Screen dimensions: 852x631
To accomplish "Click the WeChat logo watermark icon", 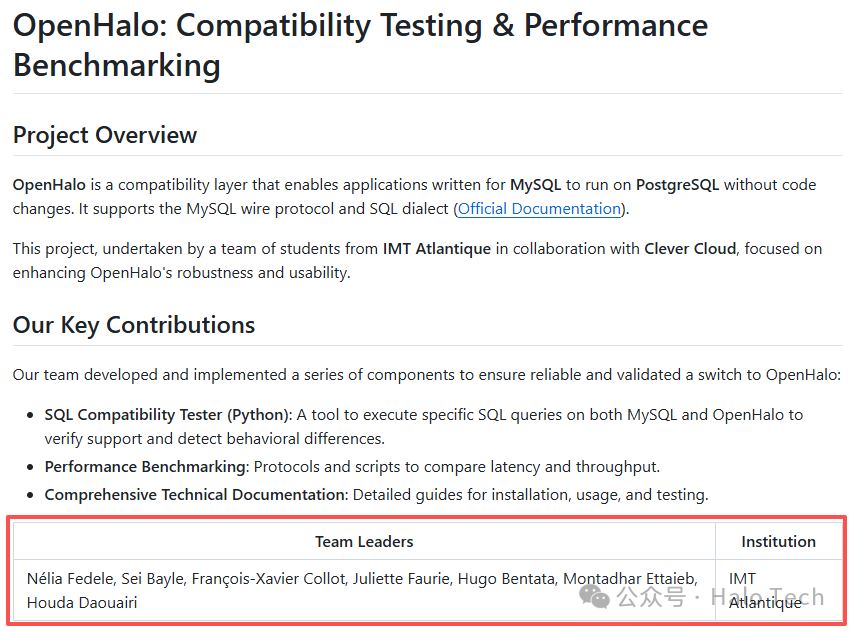I will pyautogui.click(x=596, y=597).
